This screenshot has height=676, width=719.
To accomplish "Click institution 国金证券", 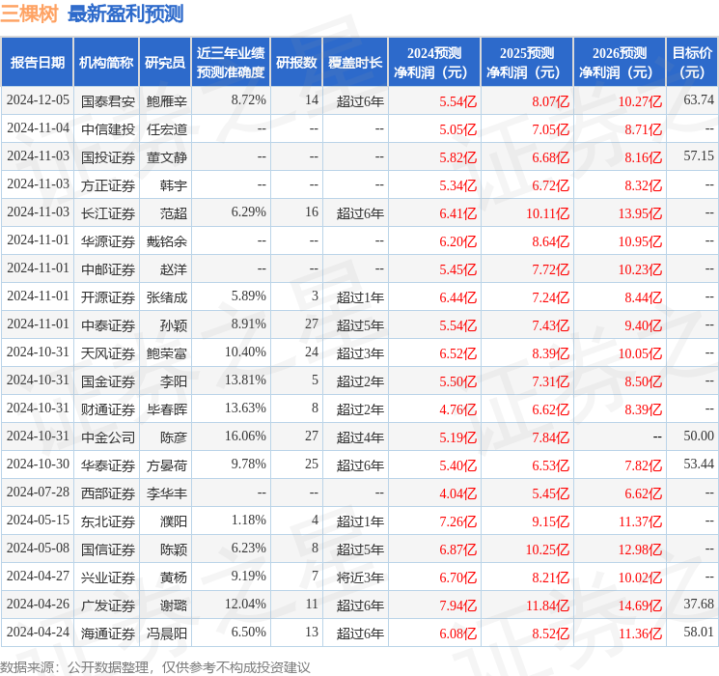I will 108,382.
